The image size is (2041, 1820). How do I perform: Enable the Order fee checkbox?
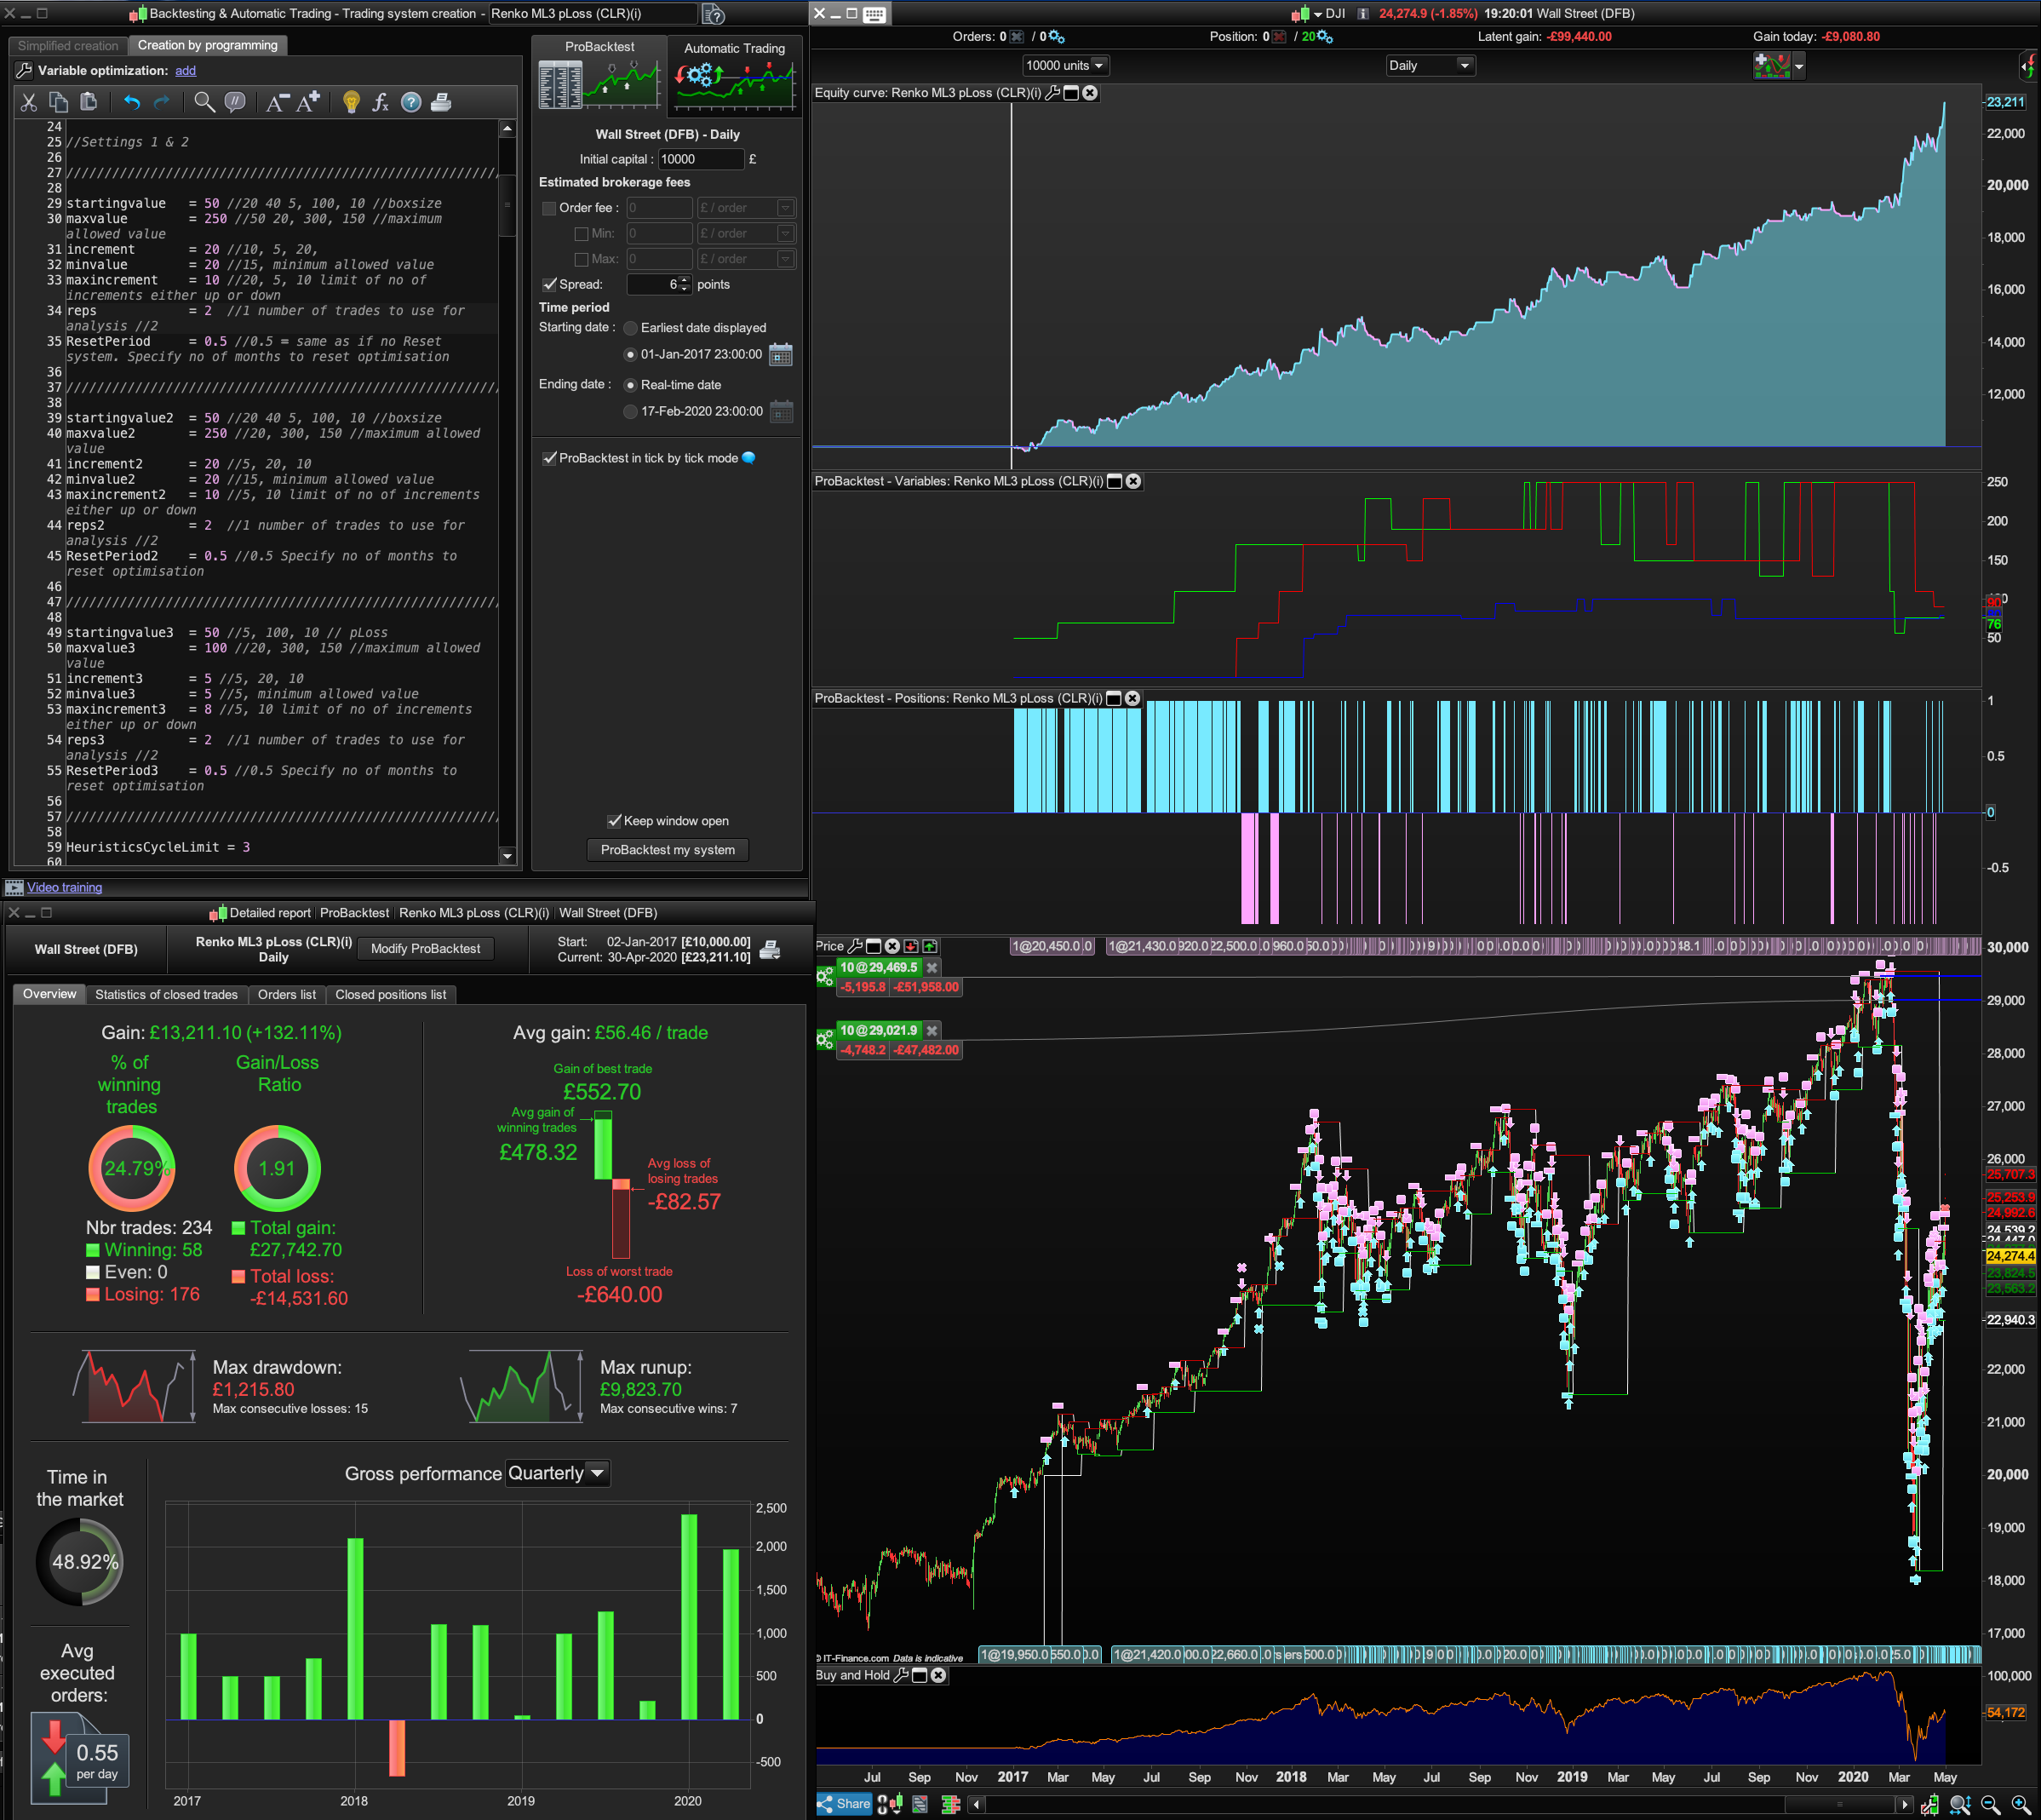pyautogui.click(x=549, y=208)
